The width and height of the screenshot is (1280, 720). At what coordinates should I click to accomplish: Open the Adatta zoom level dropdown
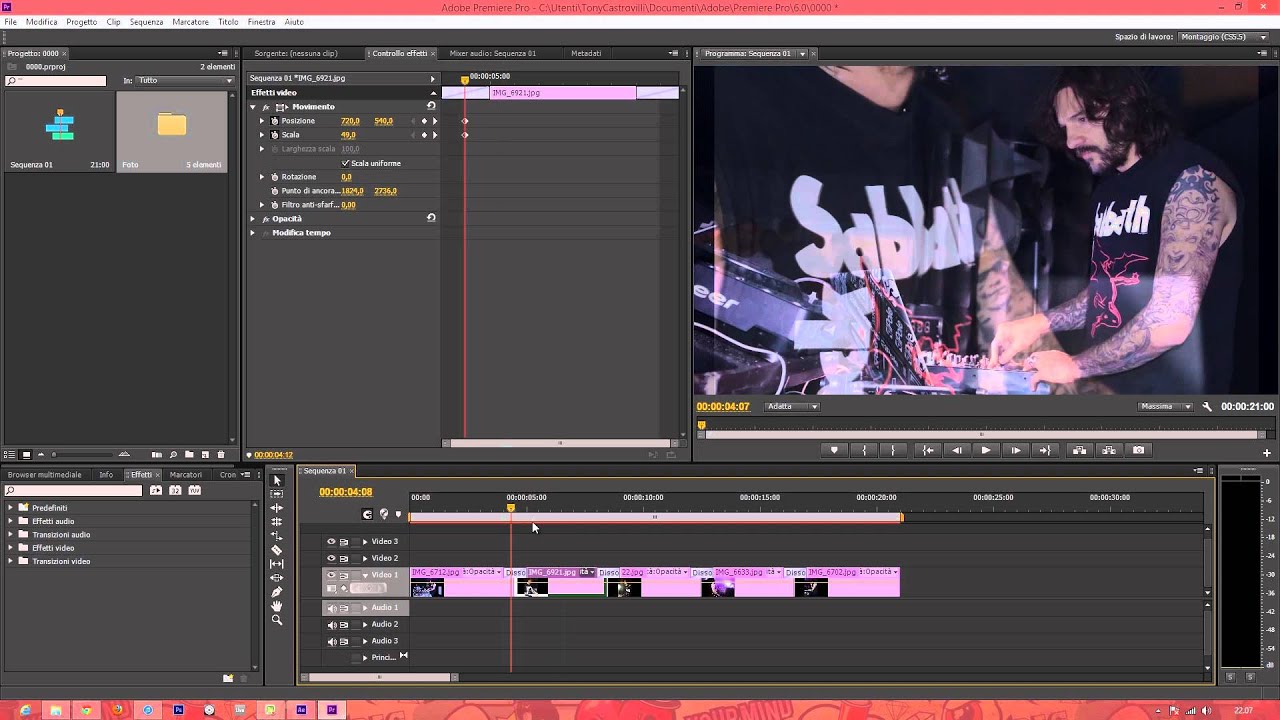point(793,407)
